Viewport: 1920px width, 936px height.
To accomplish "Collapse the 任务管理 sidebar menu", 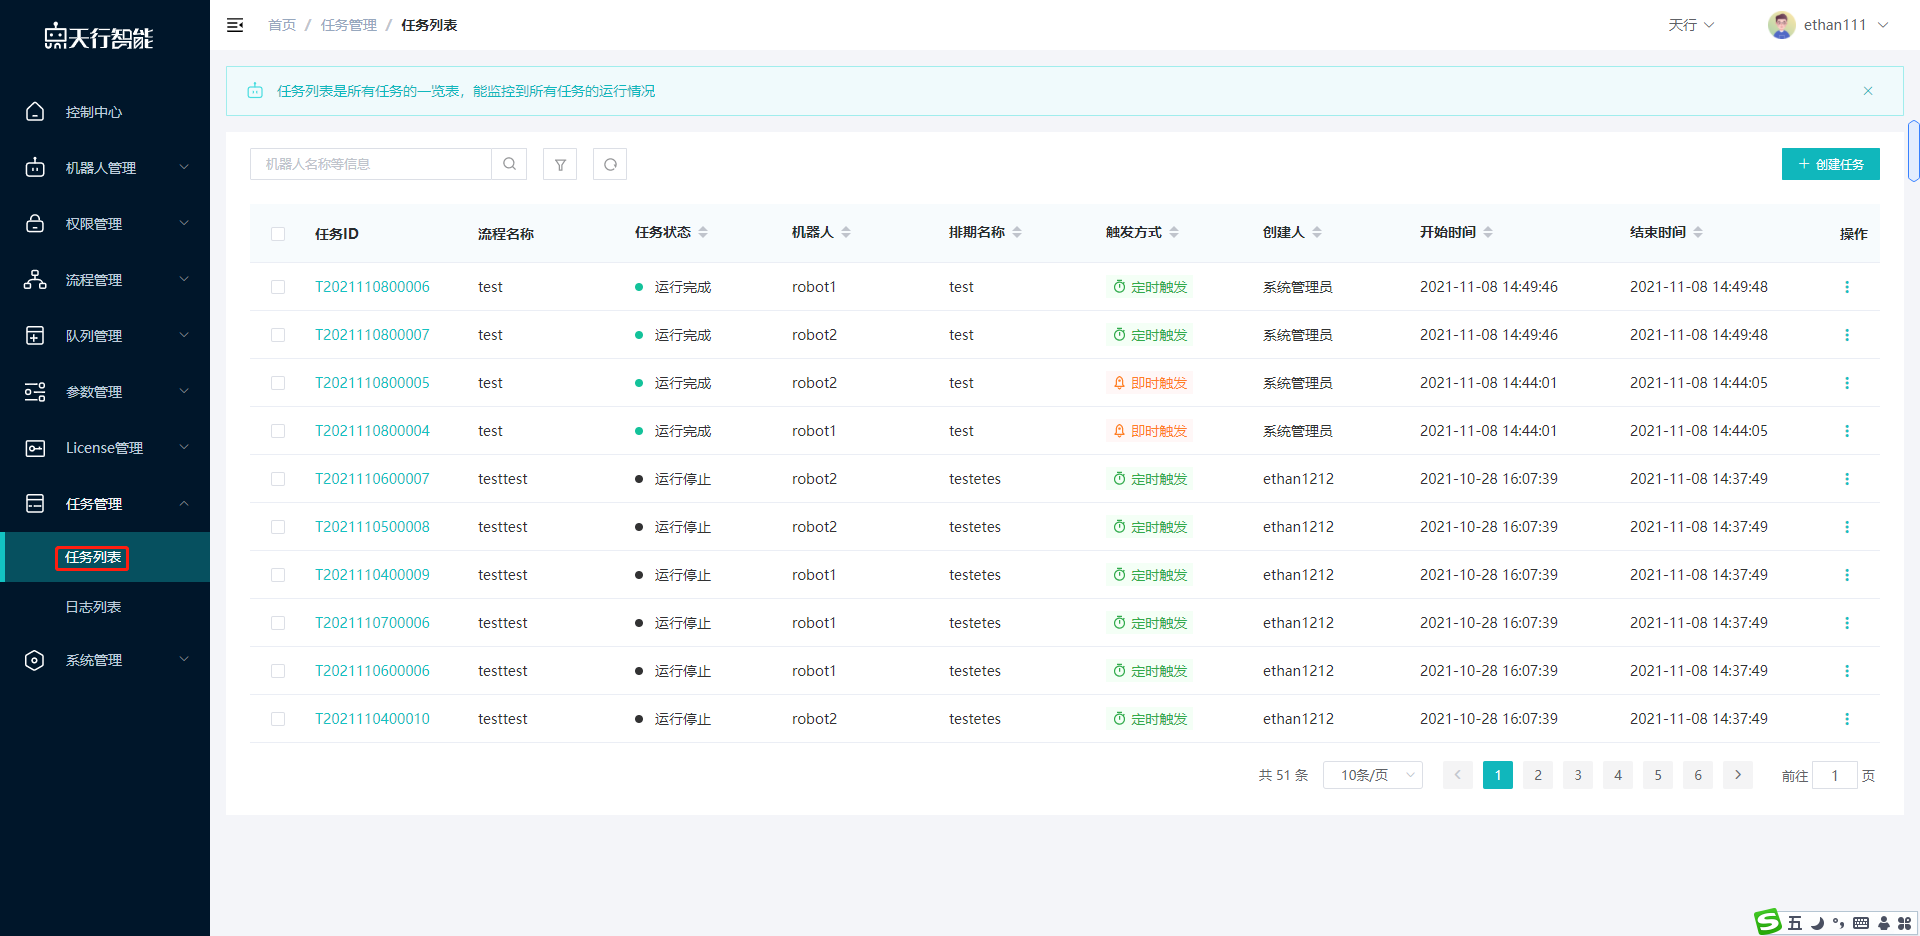I will (105, 504).
